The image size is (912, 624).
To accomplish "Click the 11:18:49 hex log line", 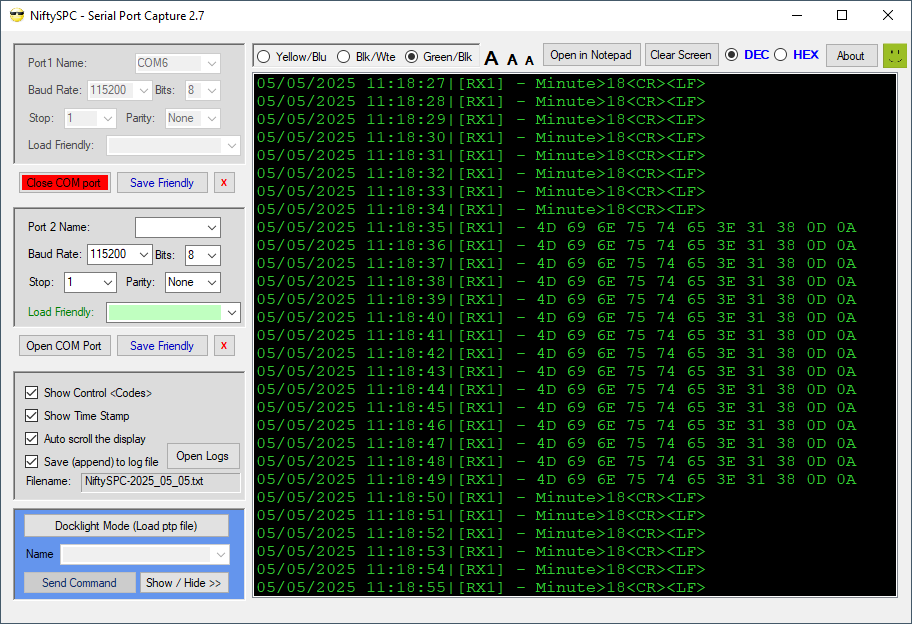I will point(557,480).
